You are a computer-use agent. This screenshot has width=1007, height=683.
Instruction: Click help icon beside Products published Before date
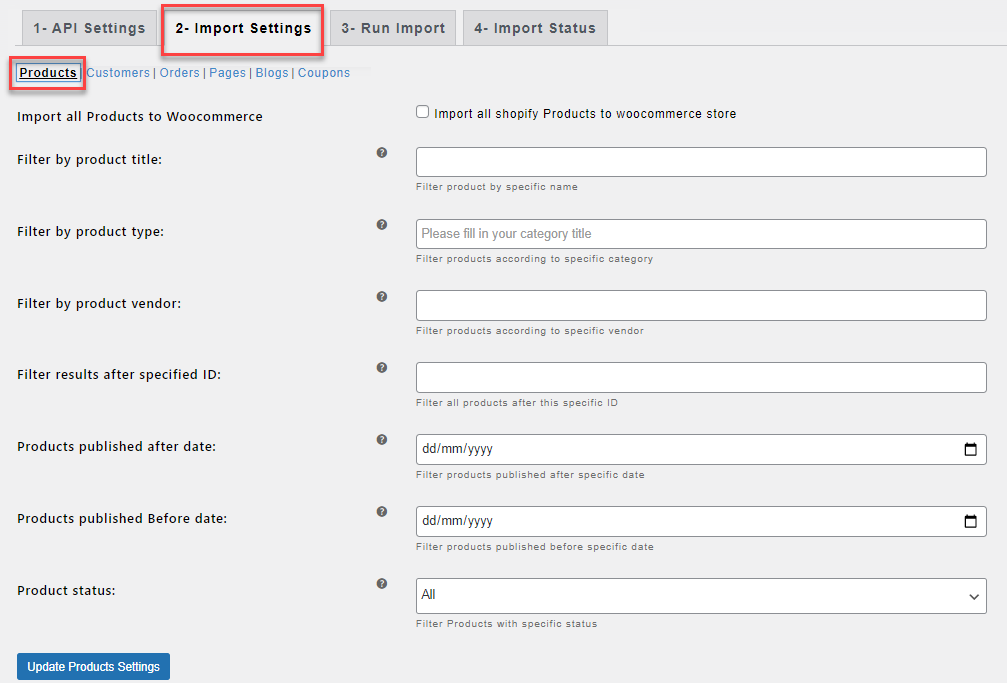pos(382,512)
